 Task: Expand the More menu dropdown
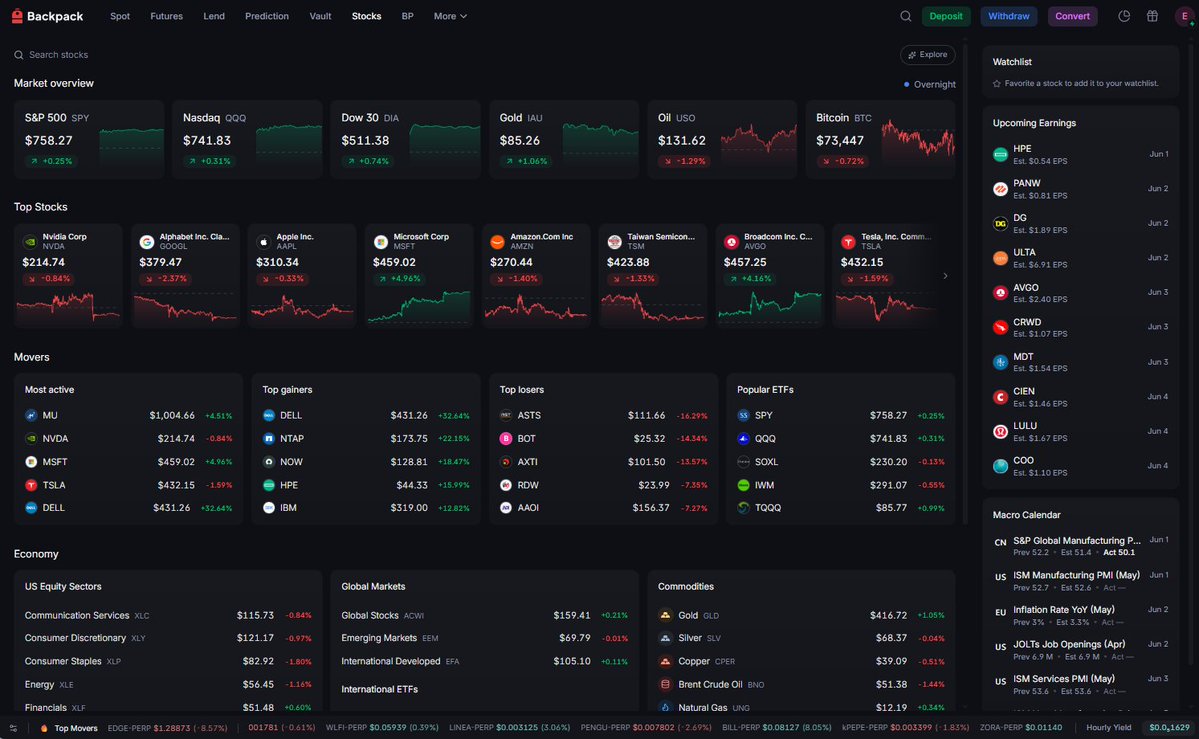(x=450, y=16)
